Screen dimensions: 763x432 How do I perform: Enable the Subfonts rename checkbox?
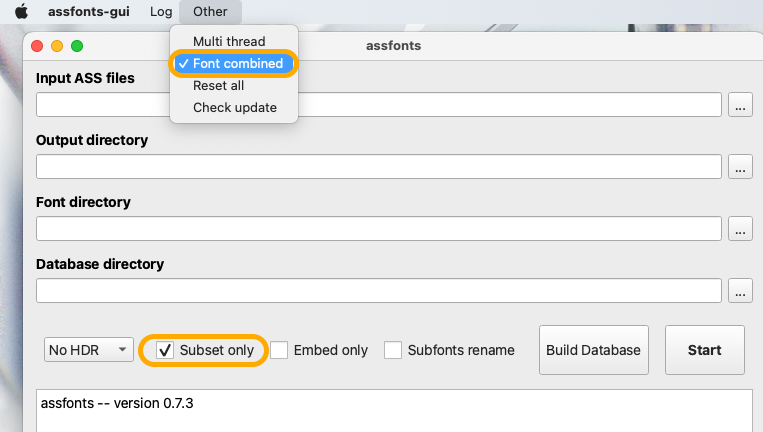coord(393,350)
